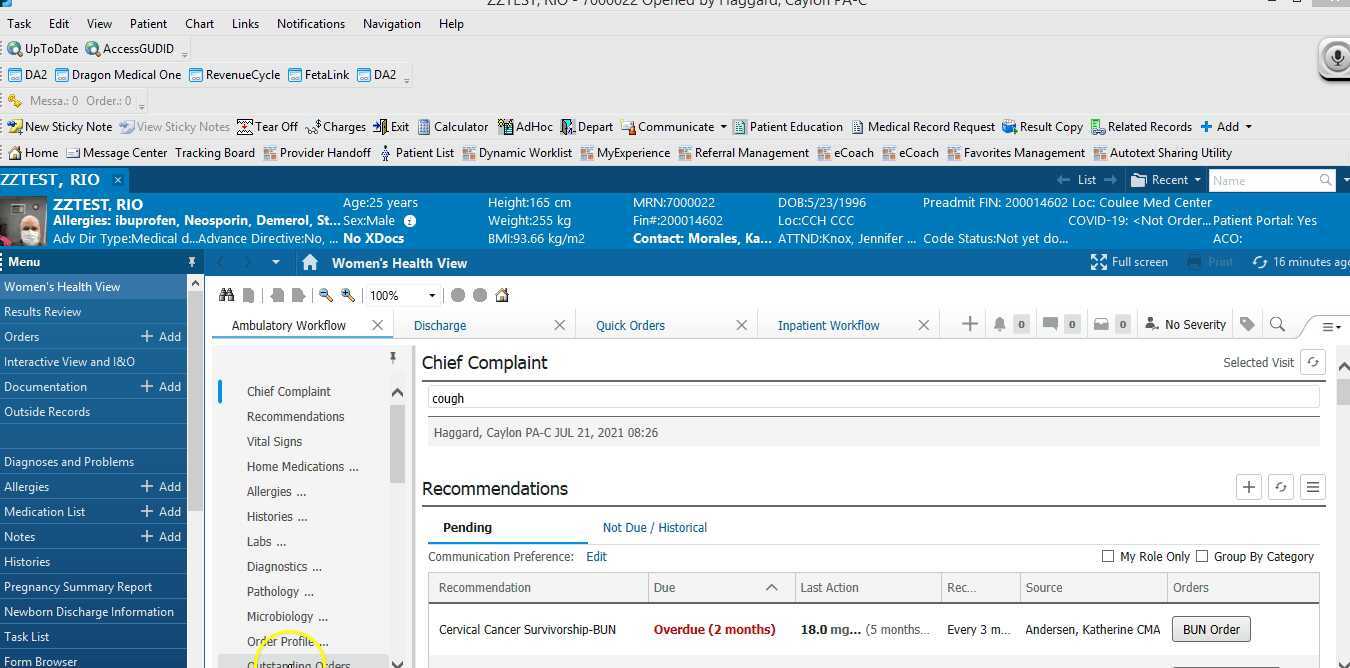
Task: Open the 100% zoom level dropdown
Action: (431, 295)
